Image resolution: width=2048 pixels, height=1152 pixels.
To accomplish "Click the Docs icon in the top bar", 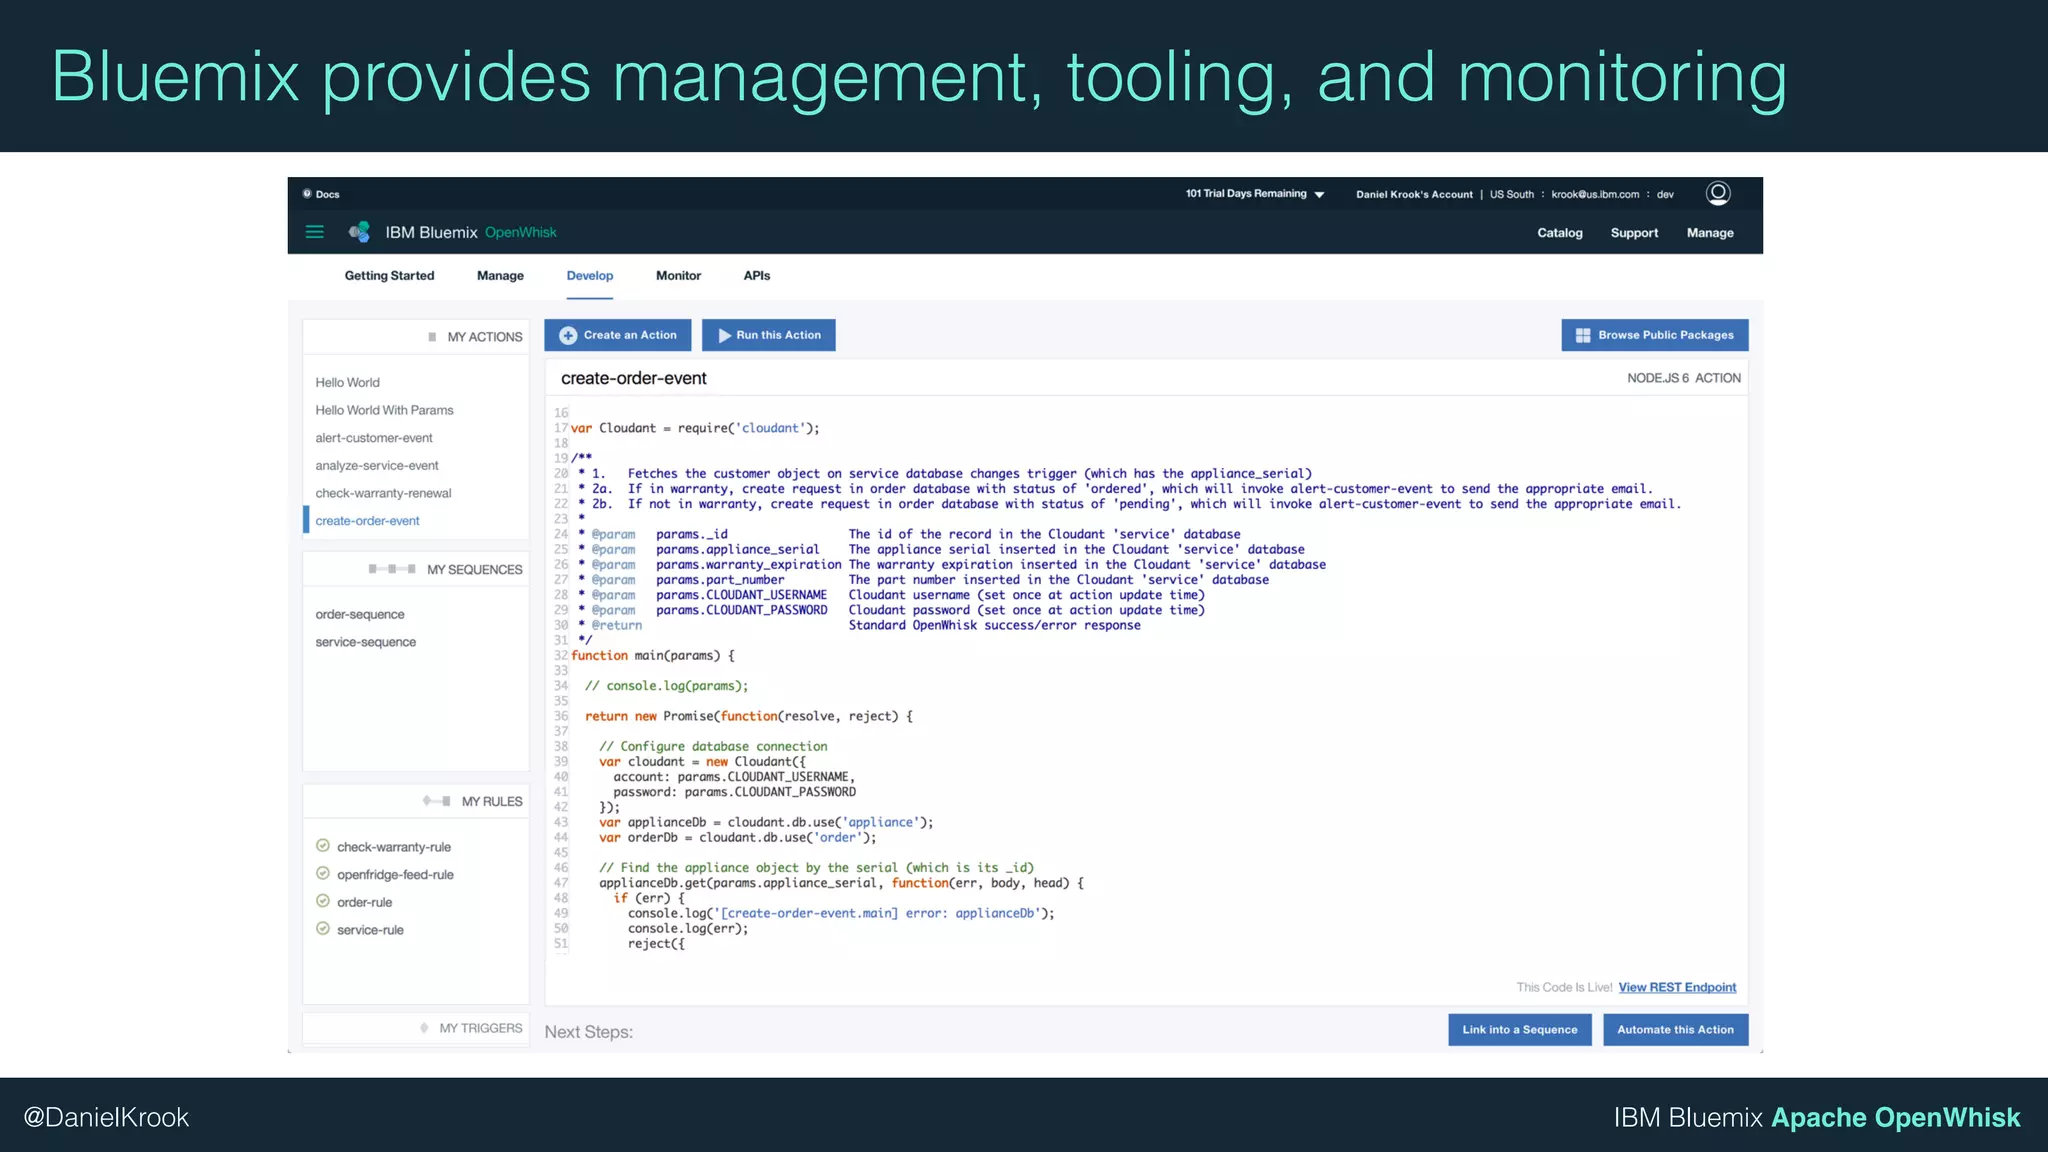I will [307, 194].
